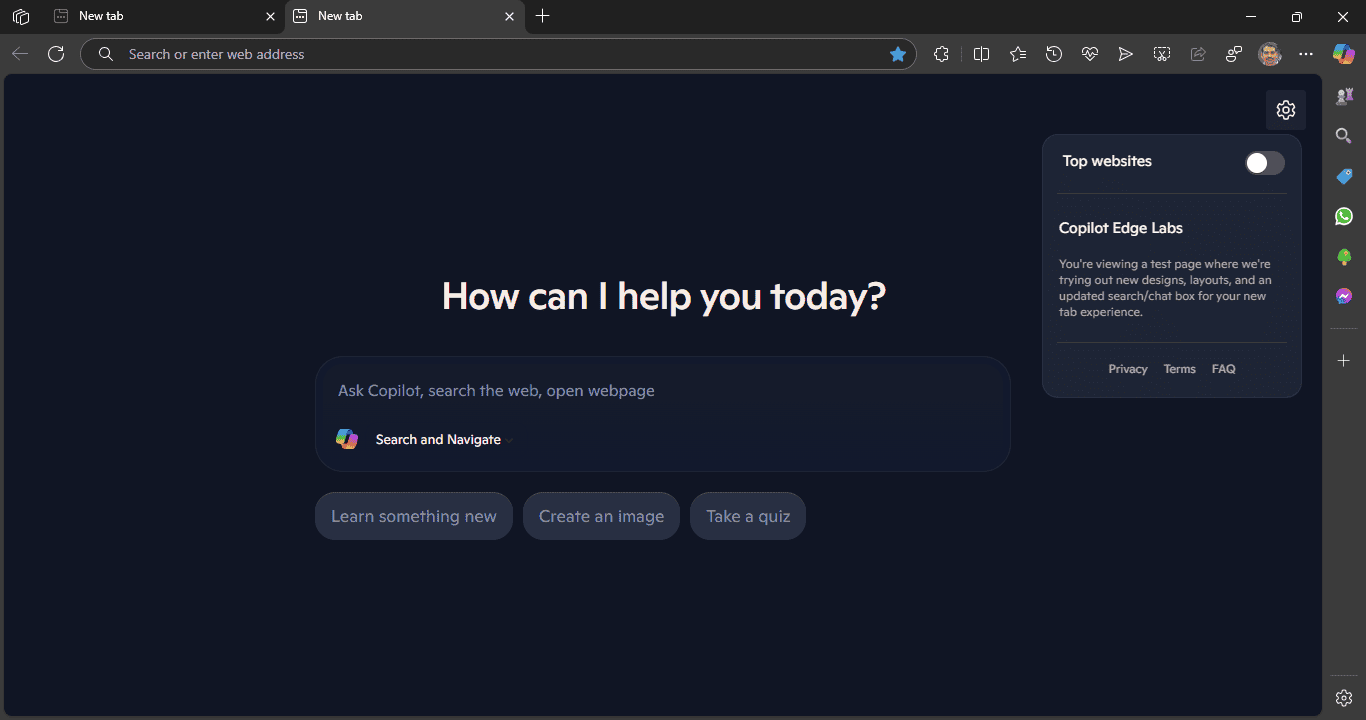The height and width of the screenshot is (720, 1366).
Task: Open a new tab with plus button
Action: (543, 16)
